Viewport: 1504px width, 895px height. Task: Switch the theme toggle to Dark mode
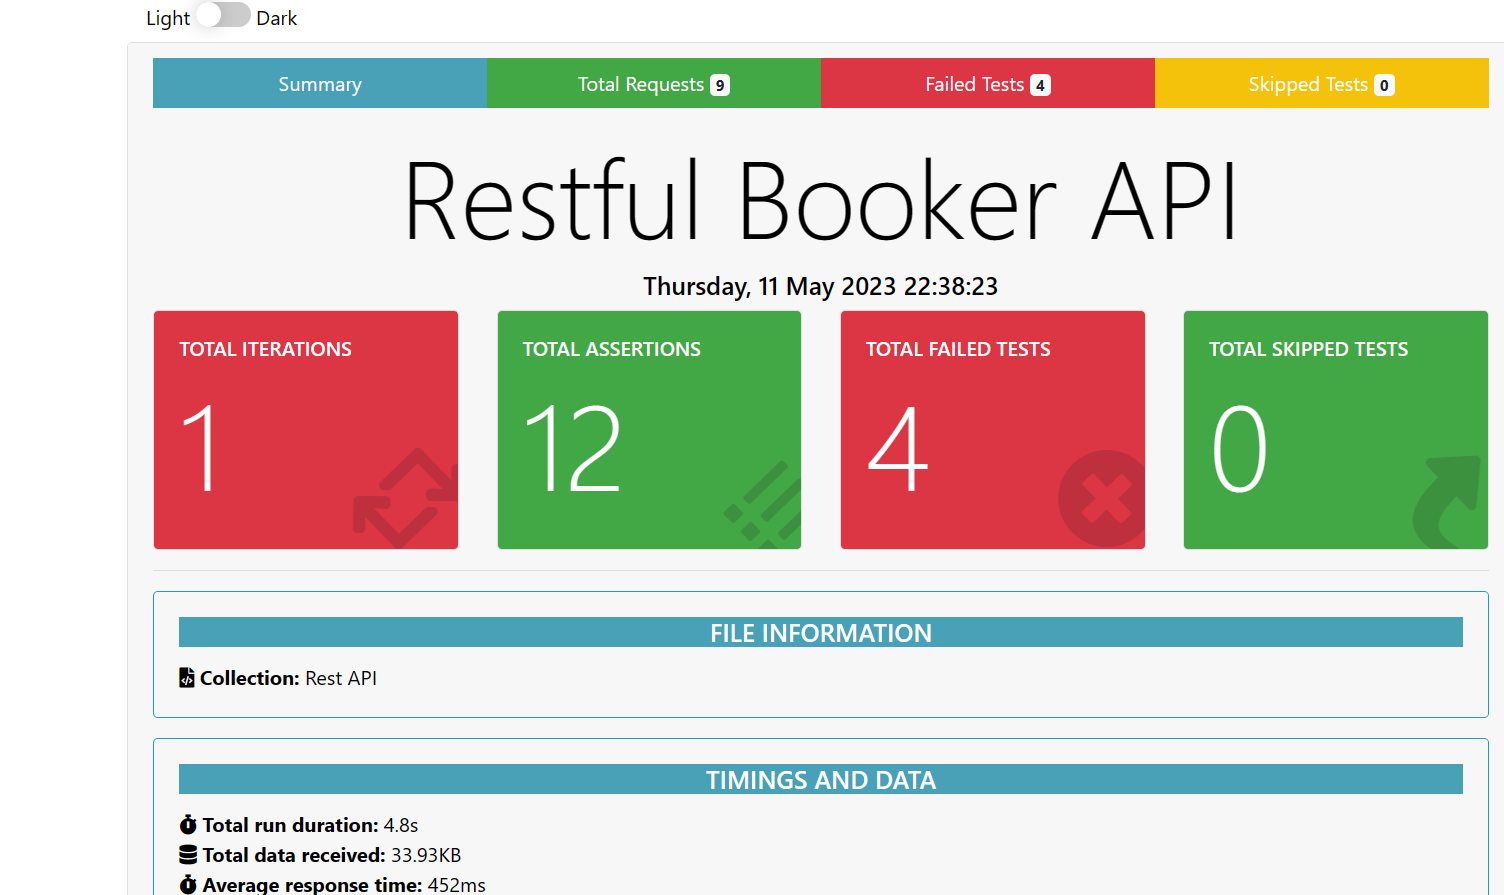(222, 15)
